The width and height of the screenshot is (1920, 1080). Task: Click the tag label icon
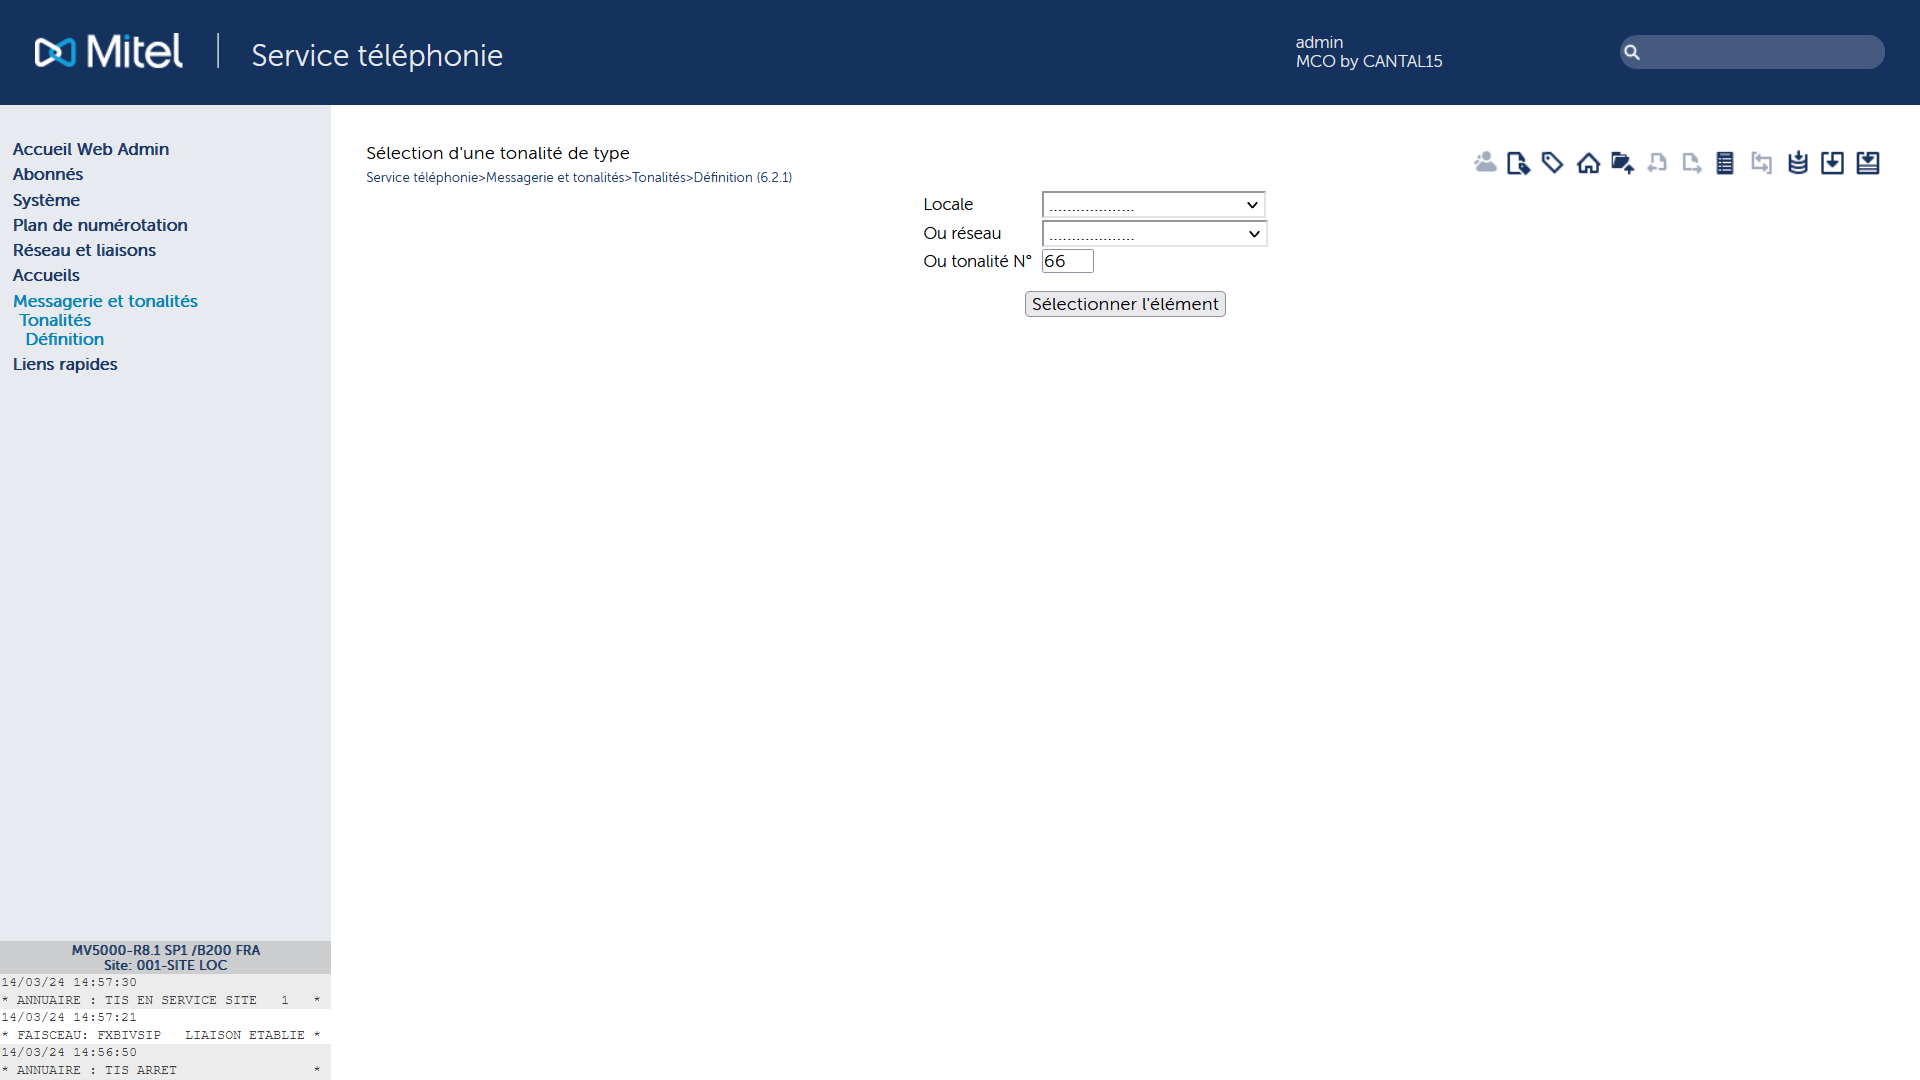[x=1553, y=163]
